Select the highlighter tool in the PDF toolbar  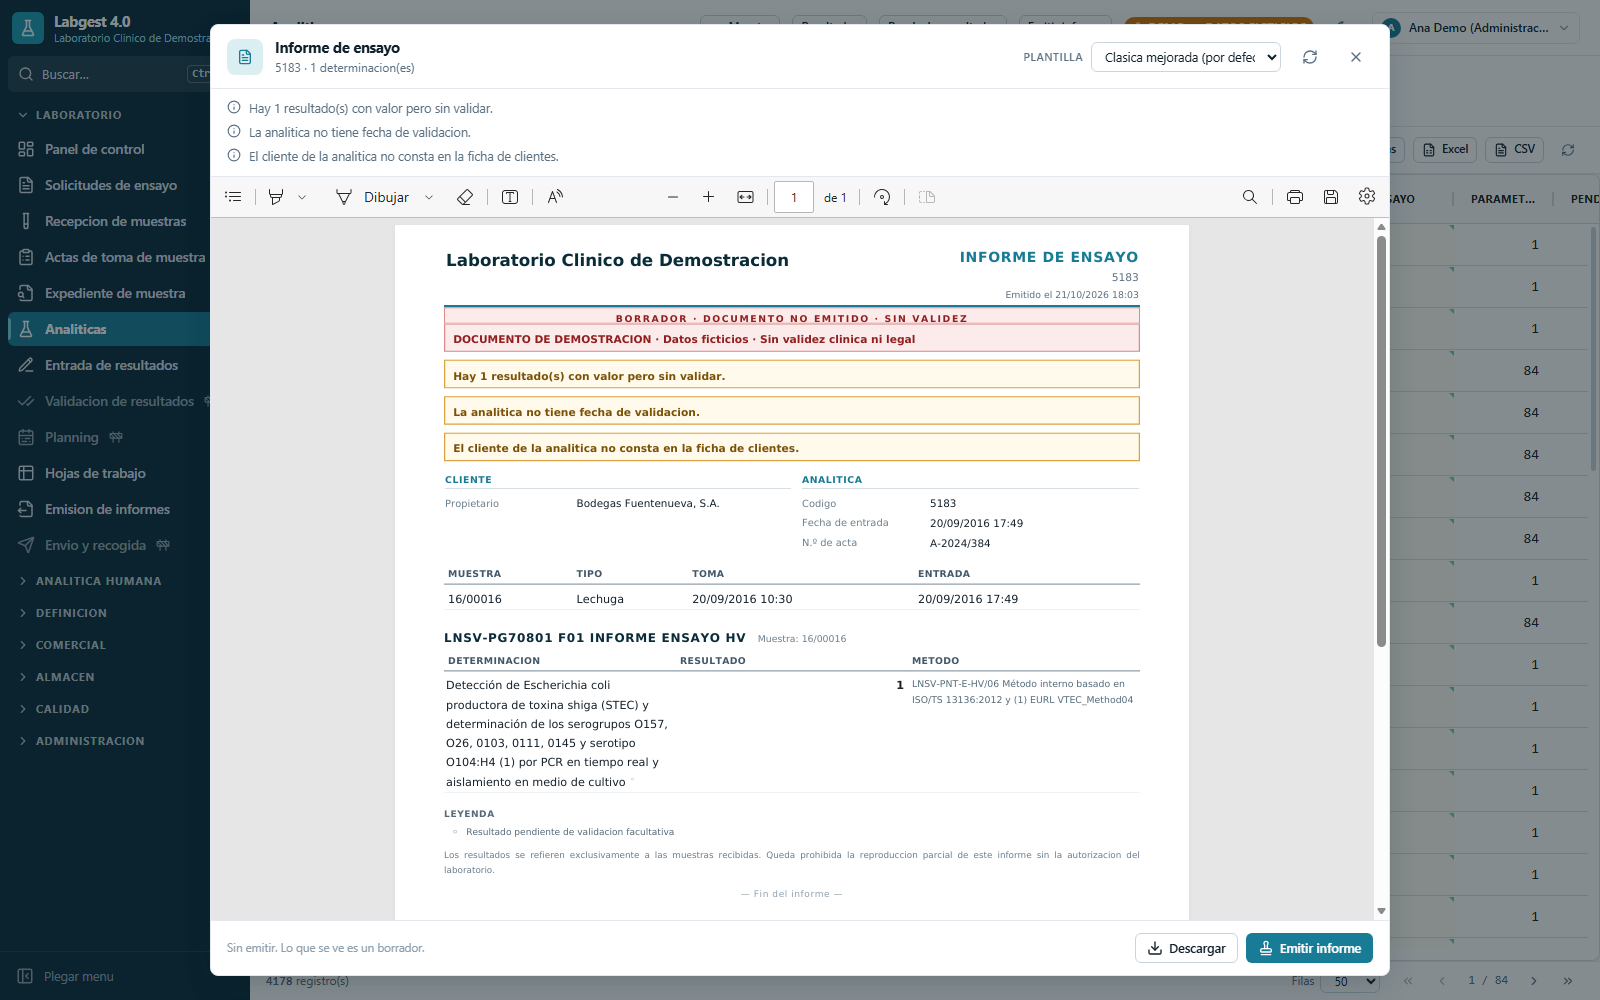click(276, 197)
